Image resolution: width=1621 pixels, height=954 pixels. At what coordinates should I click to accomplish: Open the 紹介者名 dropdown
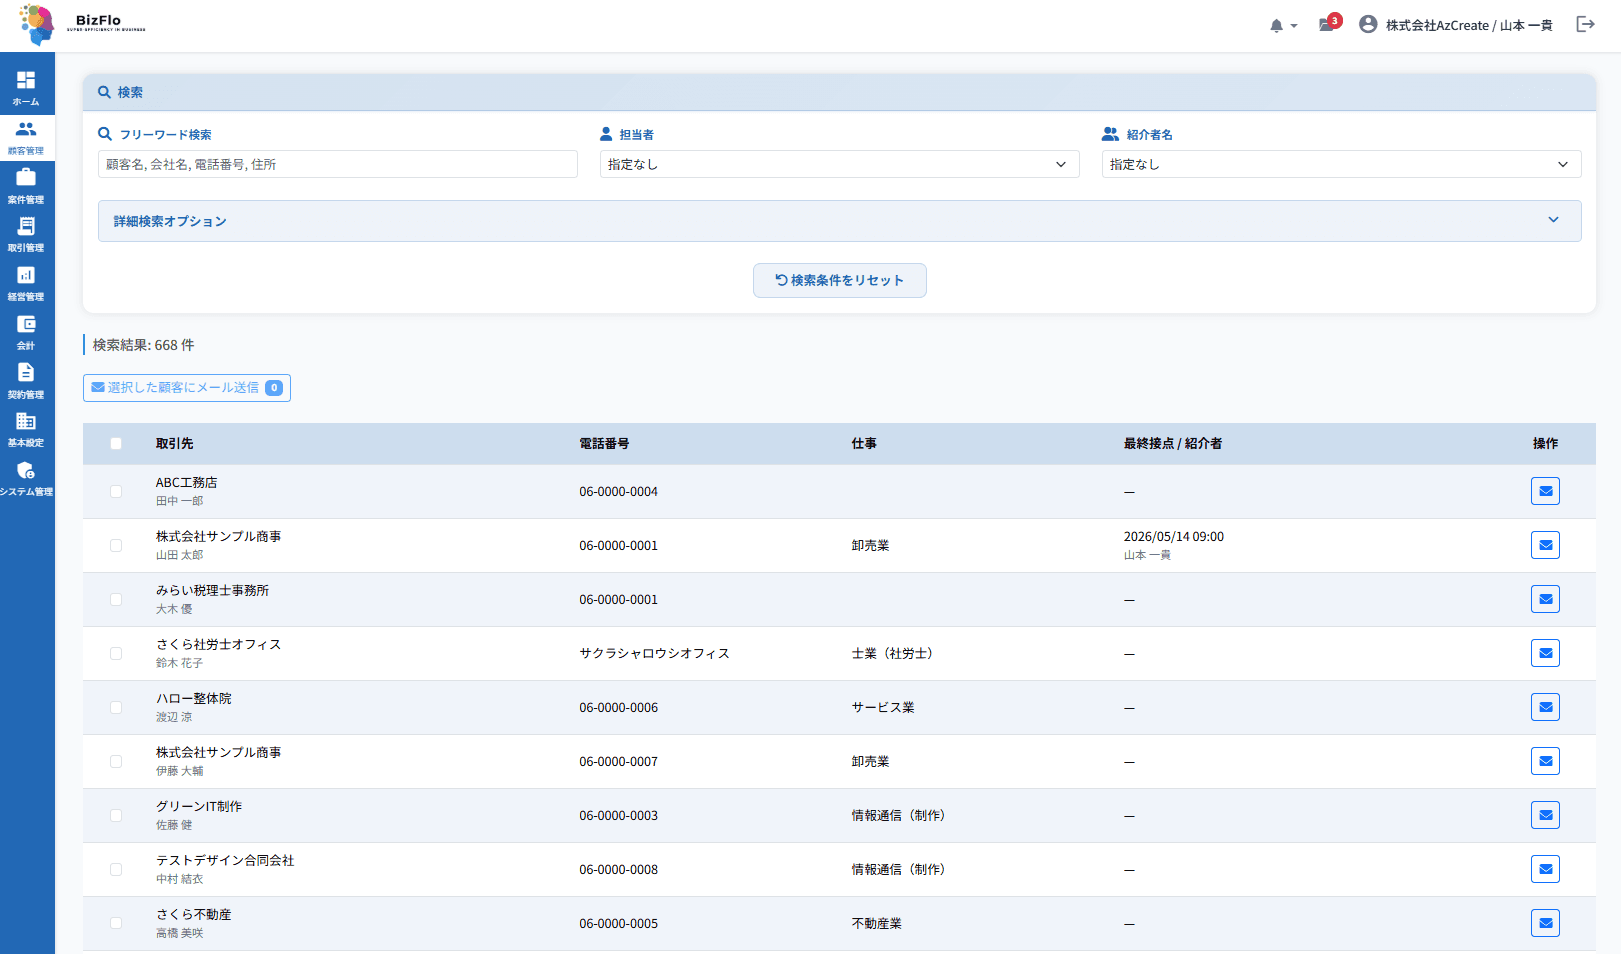click(1341, 164)
